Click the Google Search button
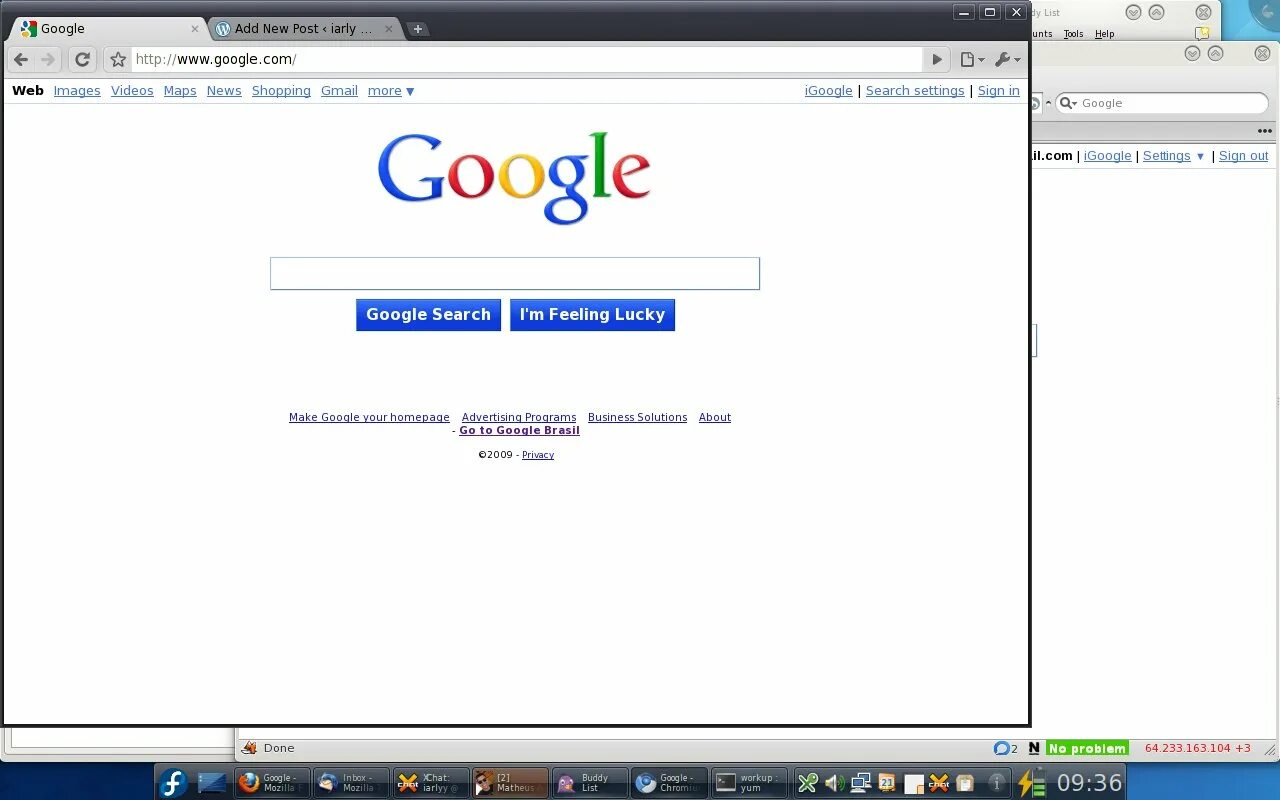The height and width of the screenshot is (800, 1280). (x=428, y=315)
